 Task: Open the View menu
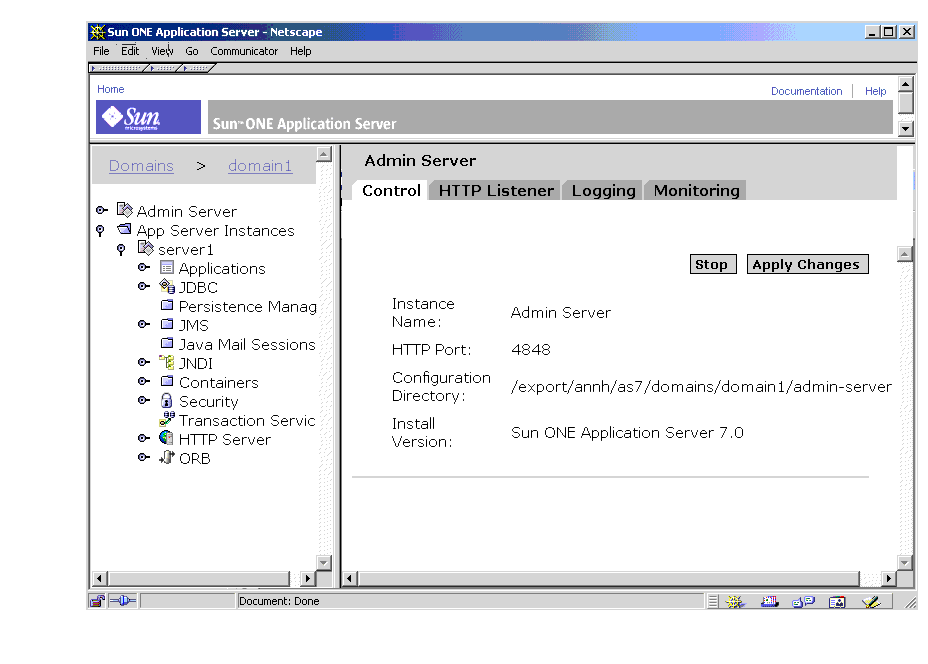point(162,51)
